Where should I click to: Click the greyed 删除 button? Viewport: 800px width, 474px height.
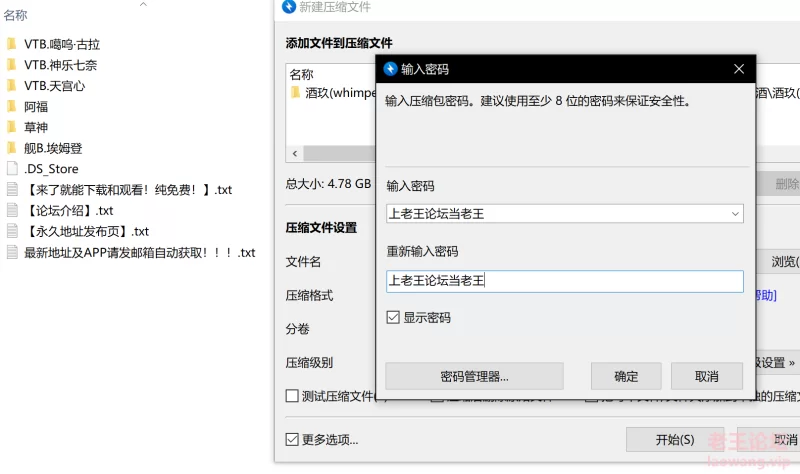[780, 184]
